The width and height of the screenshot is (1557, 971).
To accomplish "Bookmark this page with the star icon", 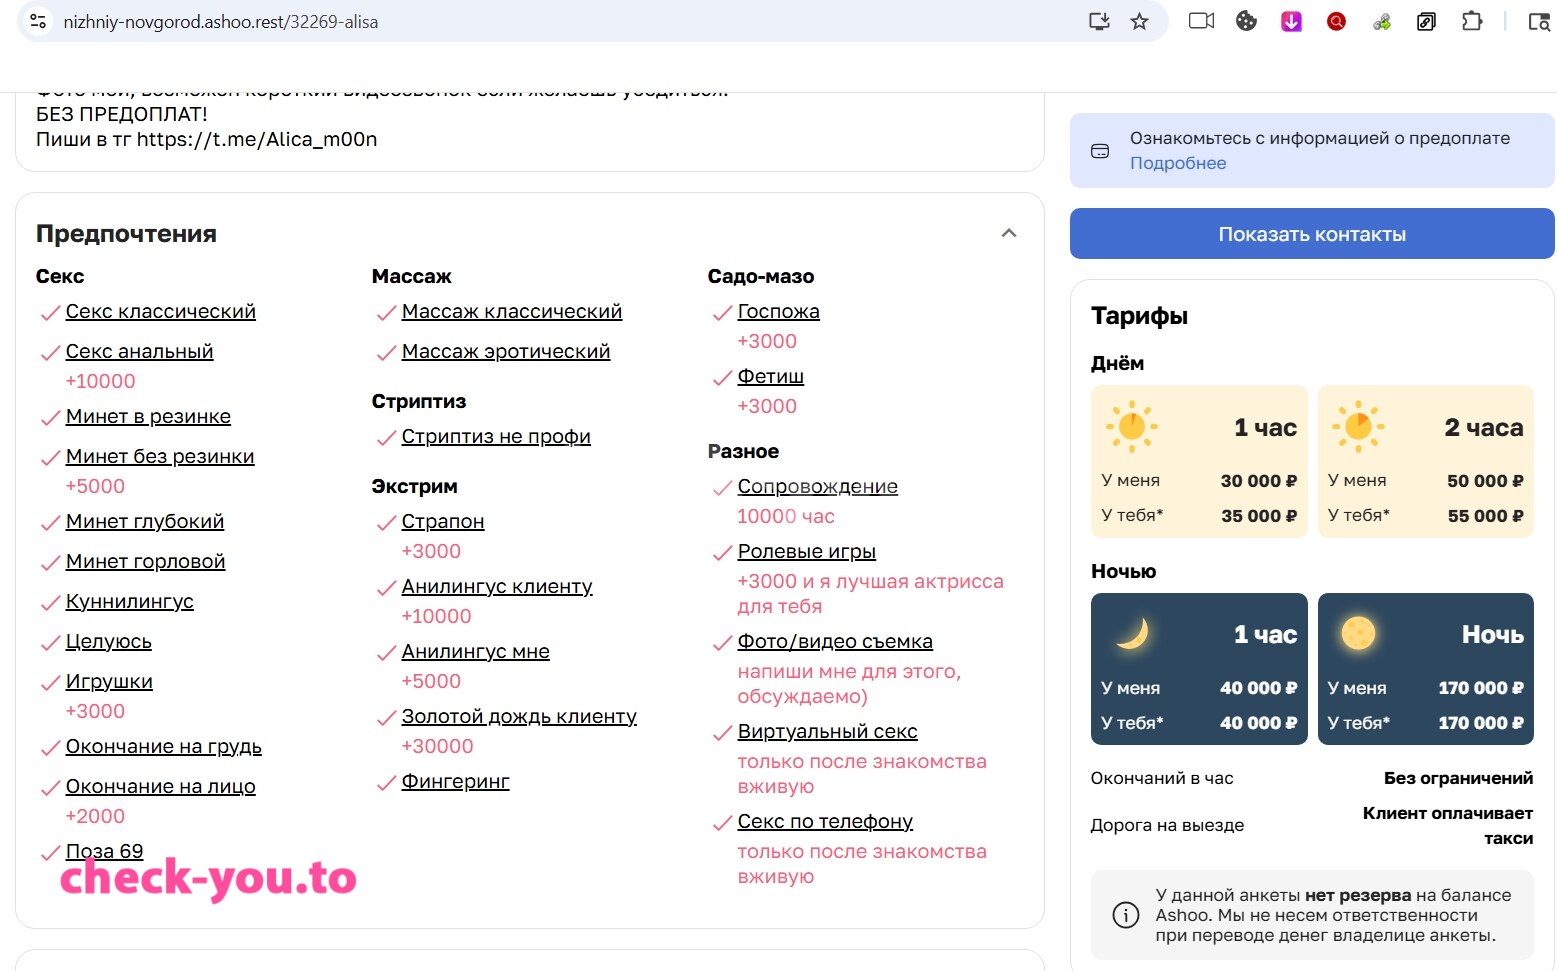I will click(1139, 21).
